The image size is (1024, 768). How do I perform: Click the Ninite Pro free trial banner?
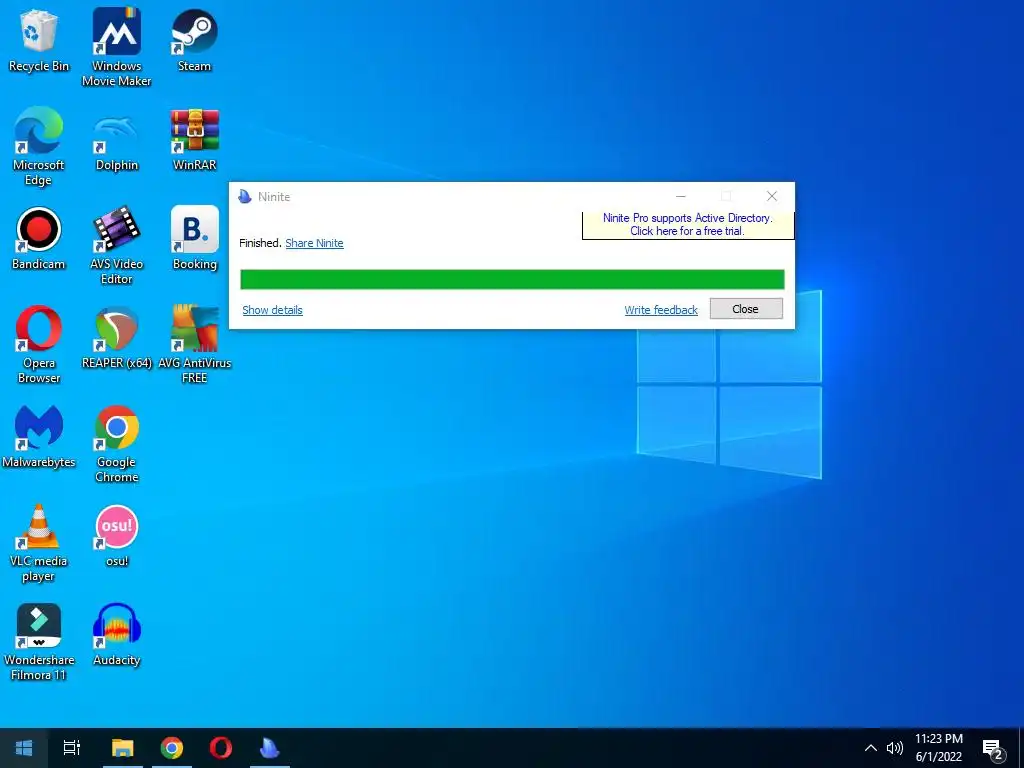(x=688, y=225)
